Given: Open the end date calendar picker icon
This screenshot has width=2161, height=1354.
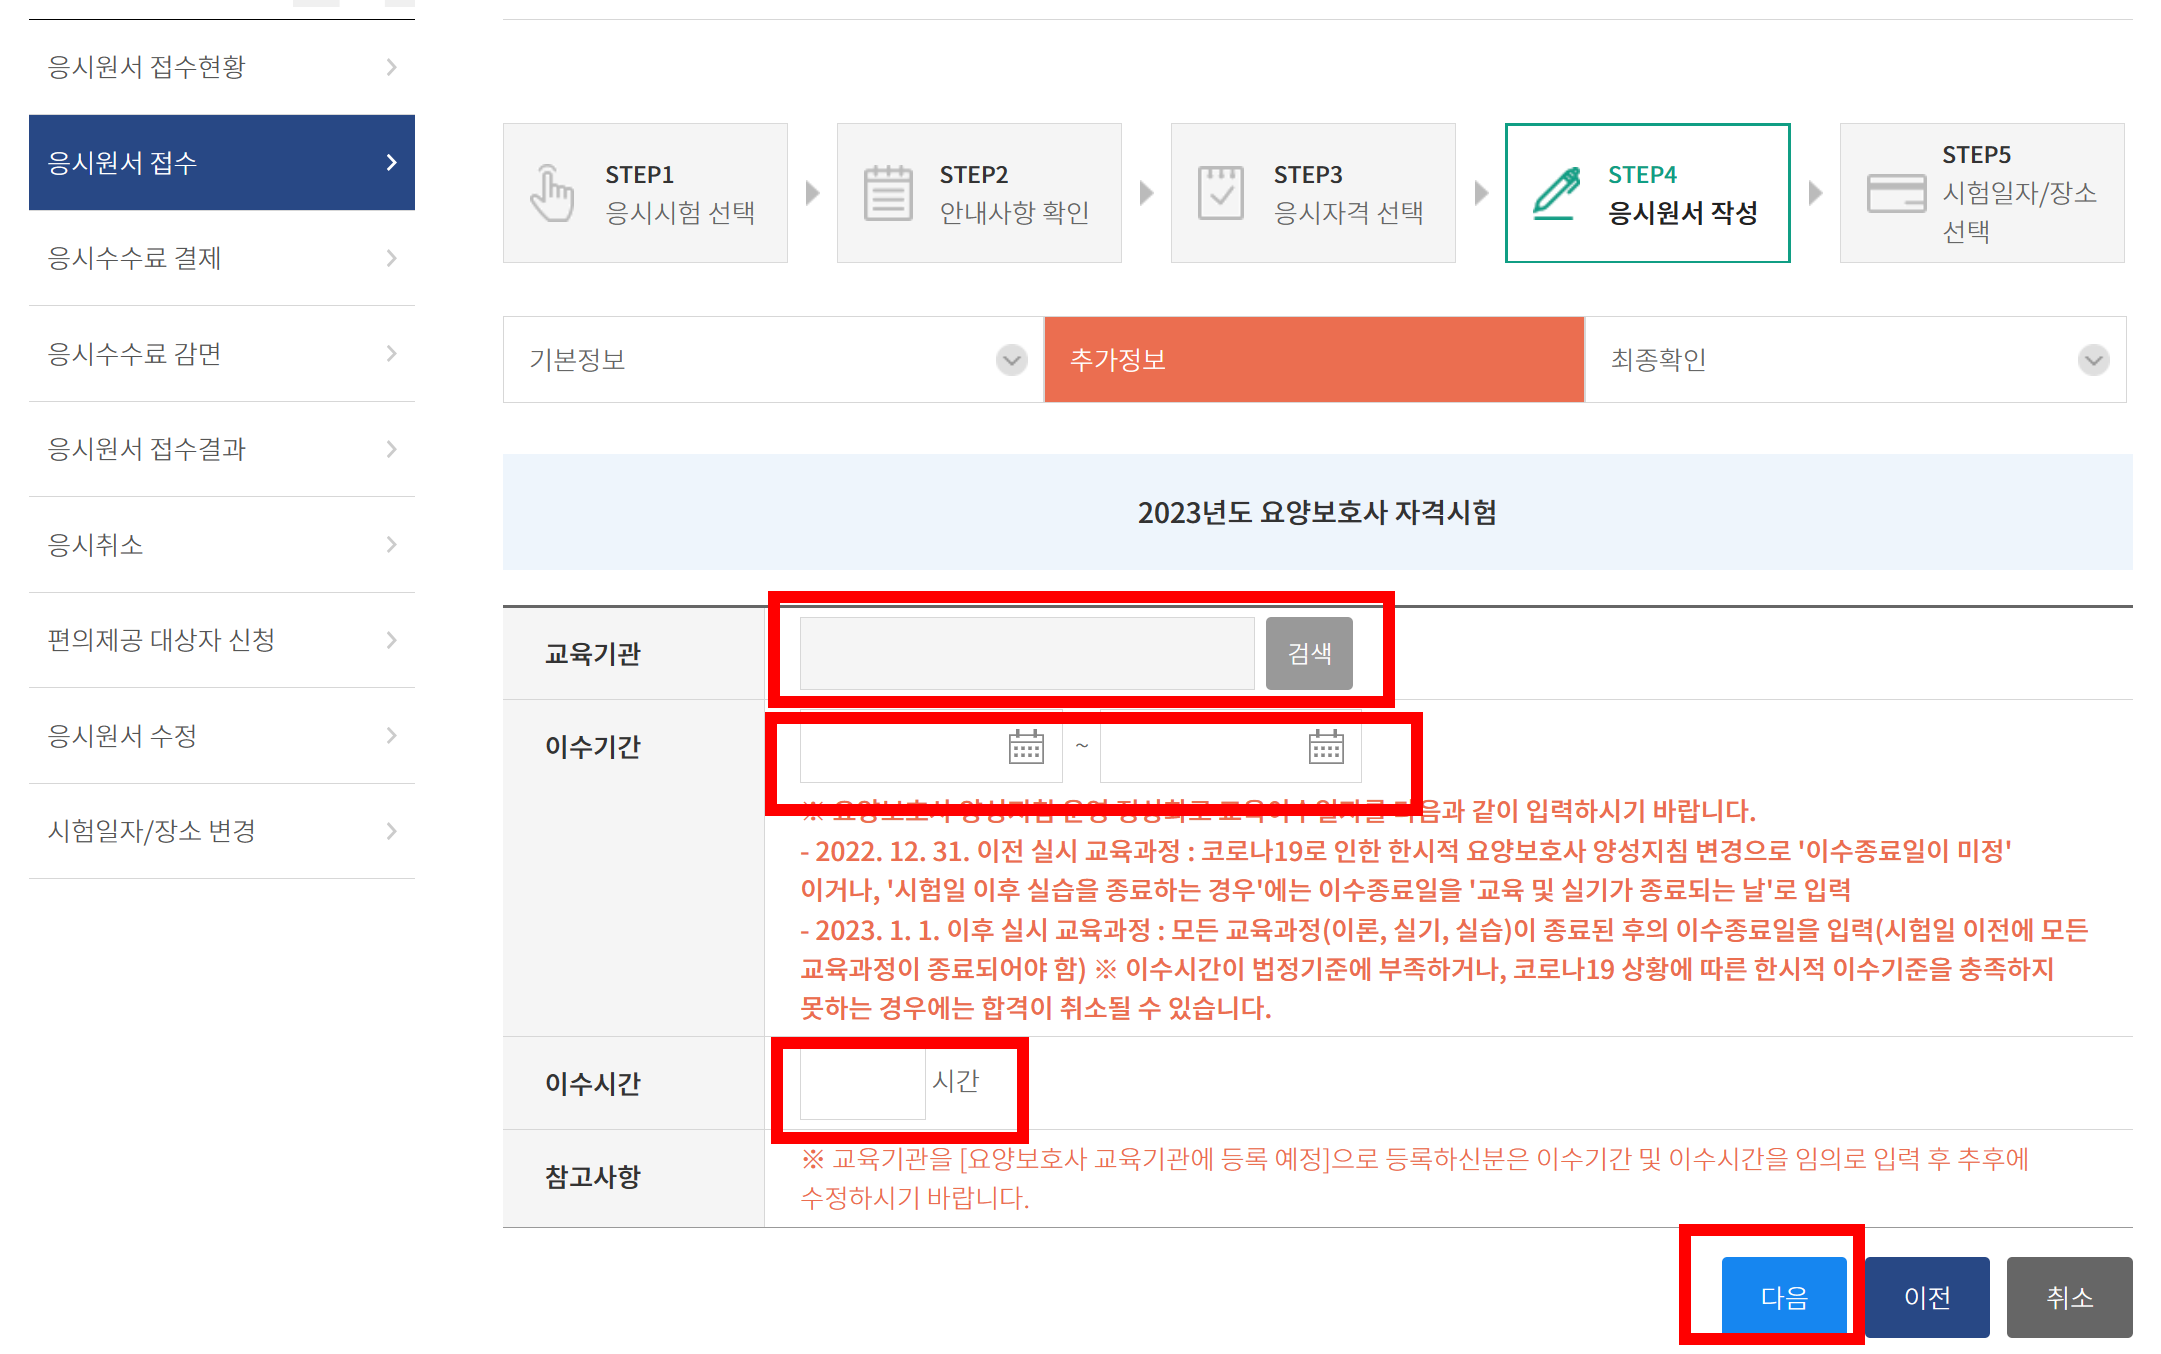Looking at the screenshot, I should click(x=1326, y=746).
